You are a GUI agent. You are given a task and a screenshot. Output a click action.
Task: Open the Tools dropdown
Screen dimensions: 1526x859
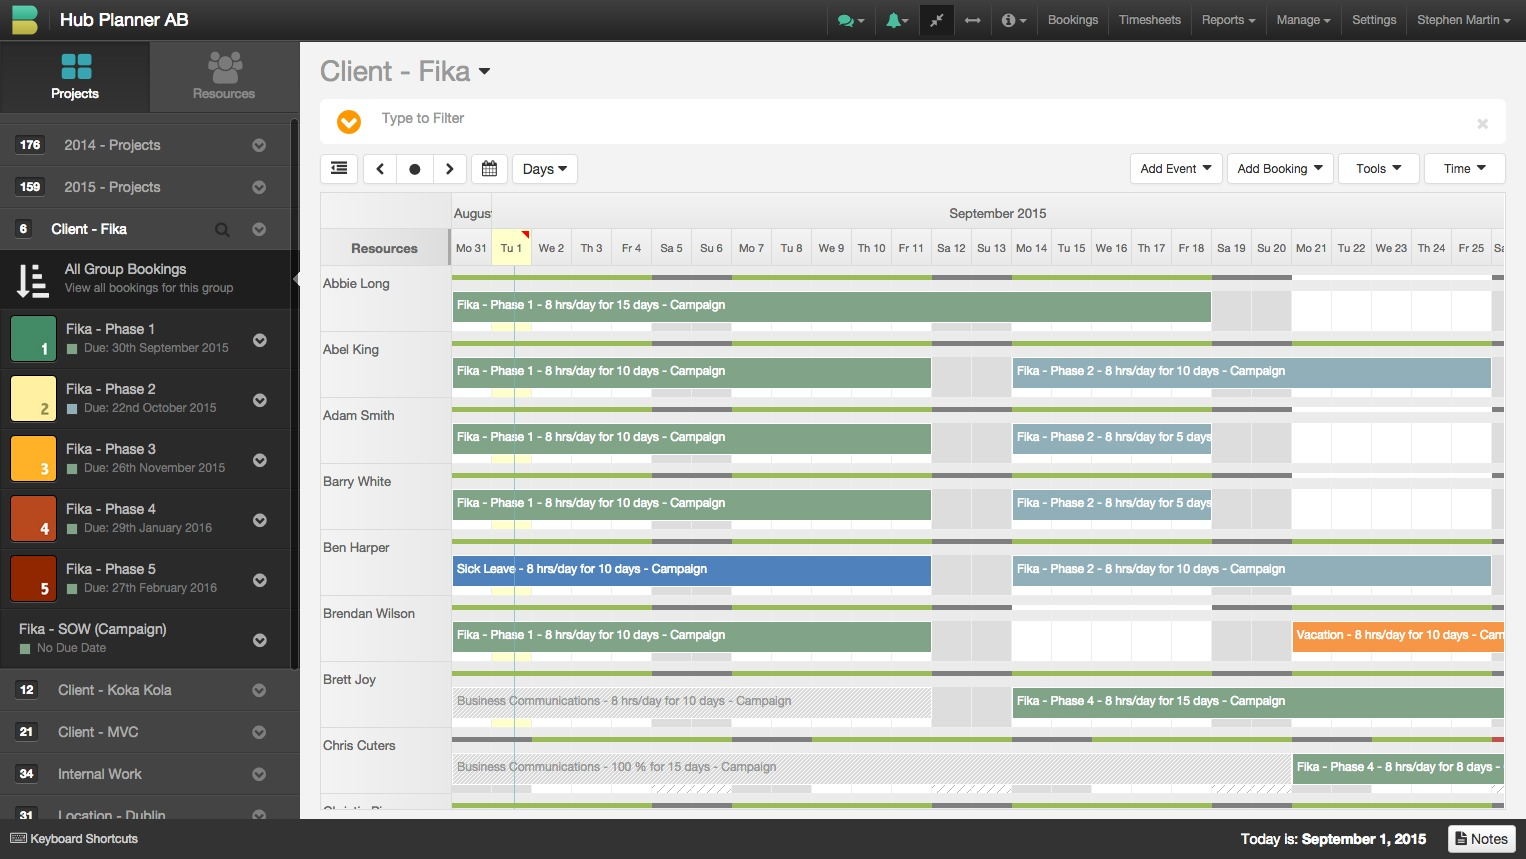1379,169
